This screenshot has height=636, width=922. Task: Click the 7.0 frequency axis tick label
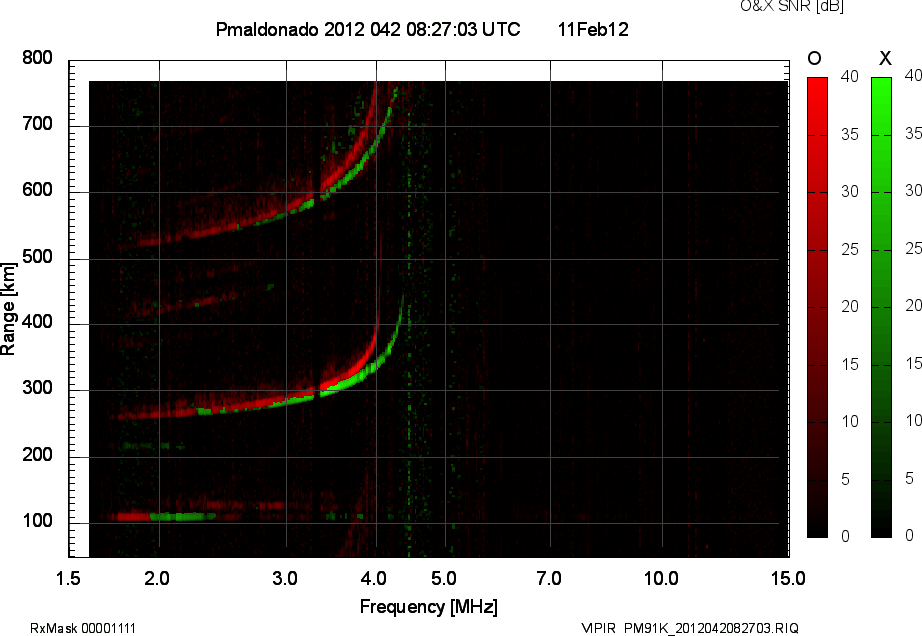point(549,578)
